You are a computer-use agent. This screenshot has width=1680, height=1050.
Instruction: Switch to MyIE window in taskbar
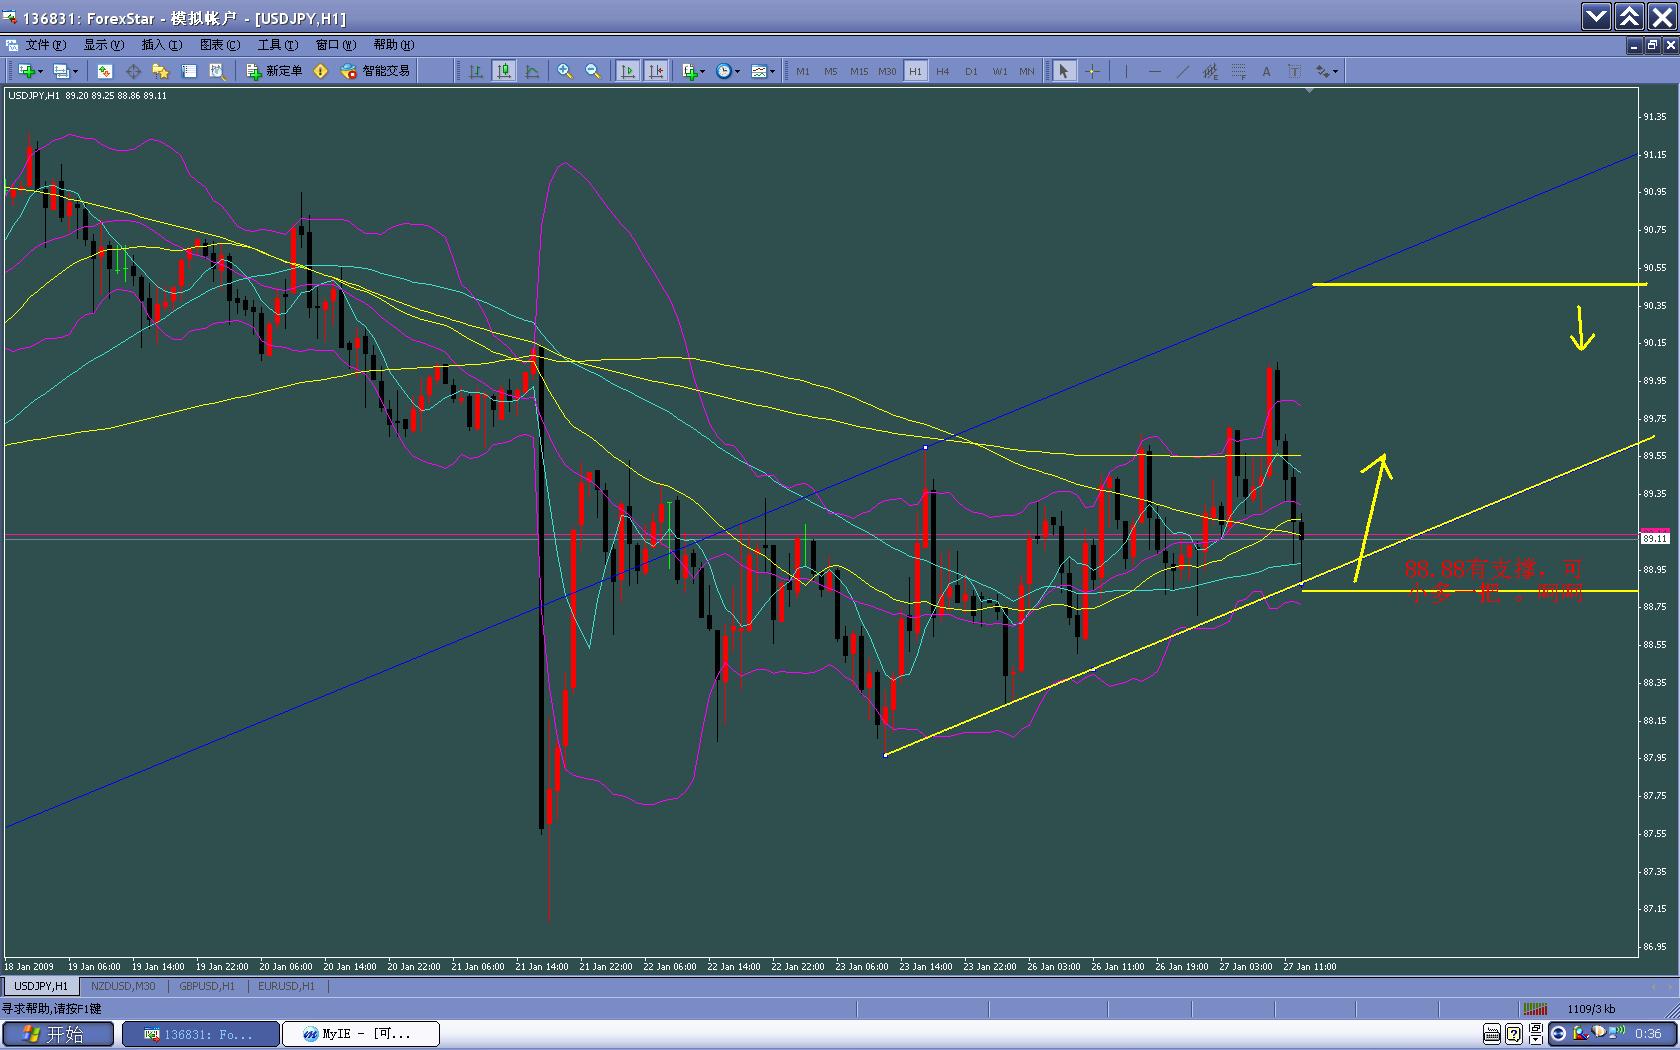pyautogui.click(x=361, y=1034)
